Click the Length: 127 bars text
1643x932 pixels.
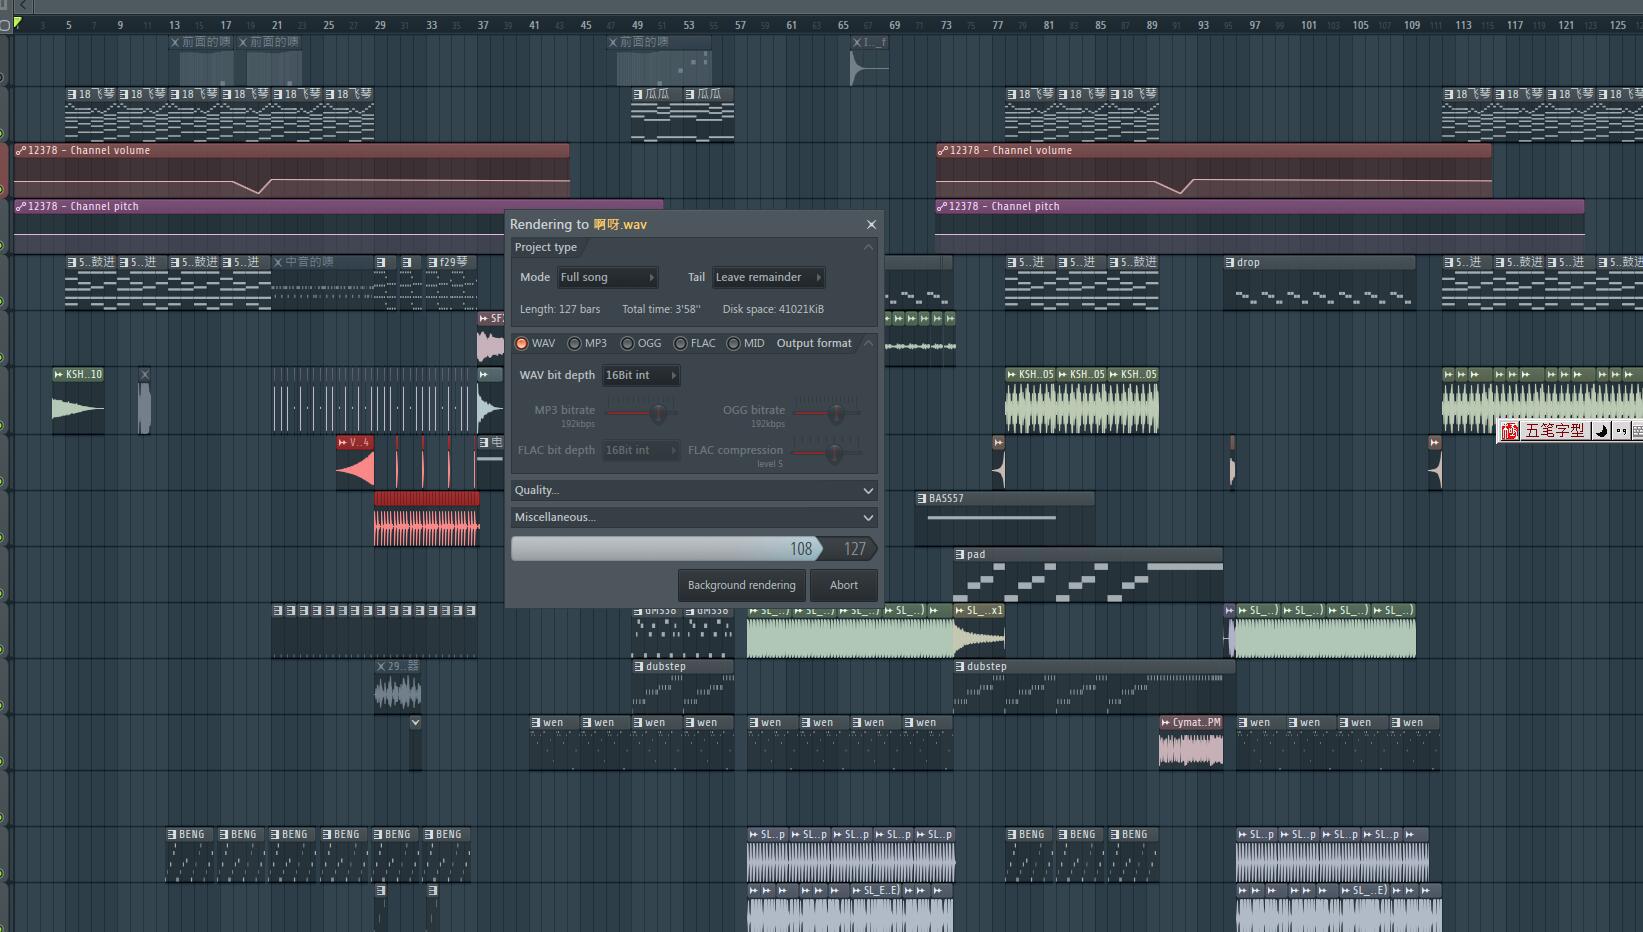coord(560,309)
